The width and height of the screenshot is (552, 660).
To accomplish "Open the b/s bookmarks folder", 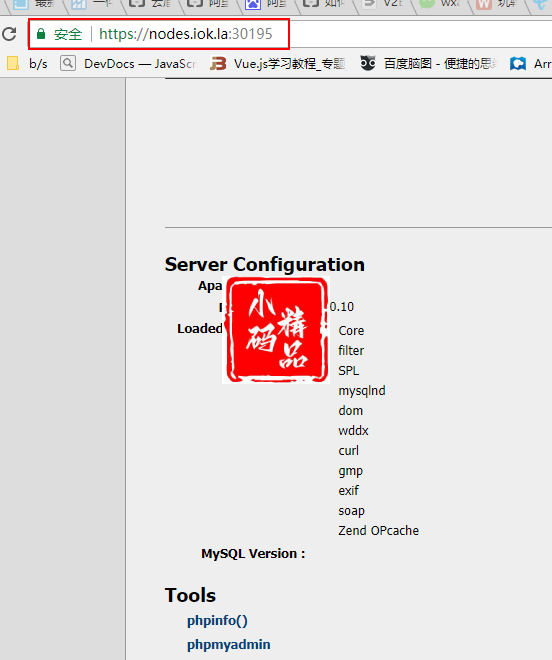I will pyautogui.click(x=28, y=64).
